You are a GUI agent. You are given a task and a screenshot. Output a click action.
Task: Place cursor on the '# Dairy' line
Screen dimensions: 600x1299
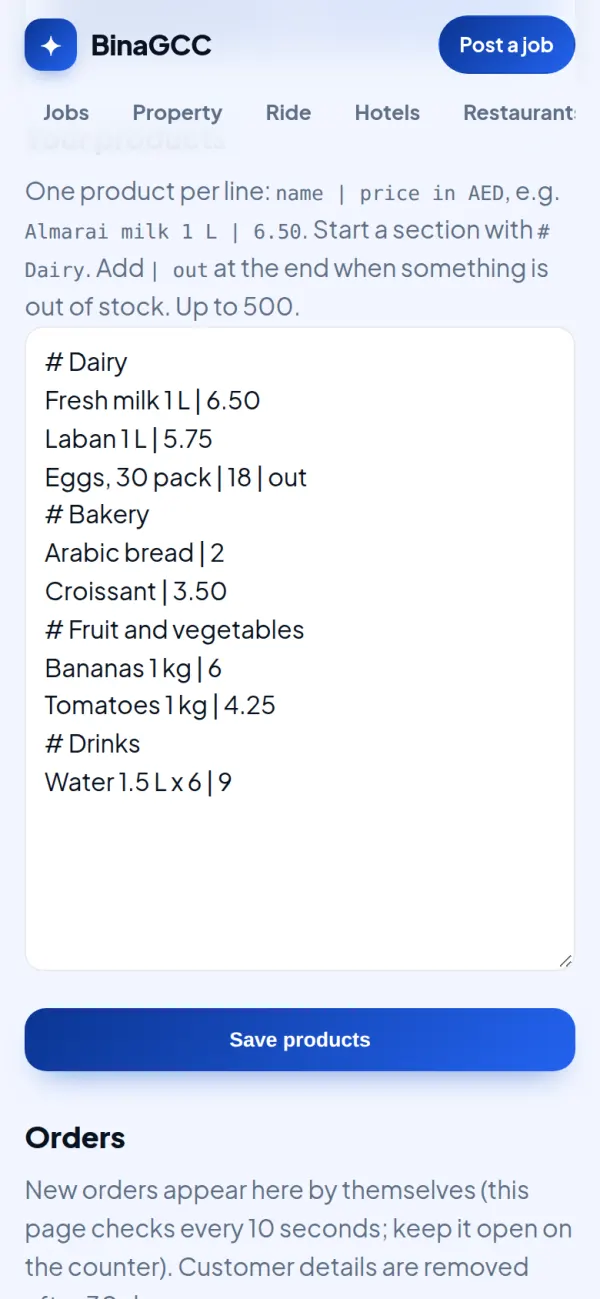click(86, 362)
